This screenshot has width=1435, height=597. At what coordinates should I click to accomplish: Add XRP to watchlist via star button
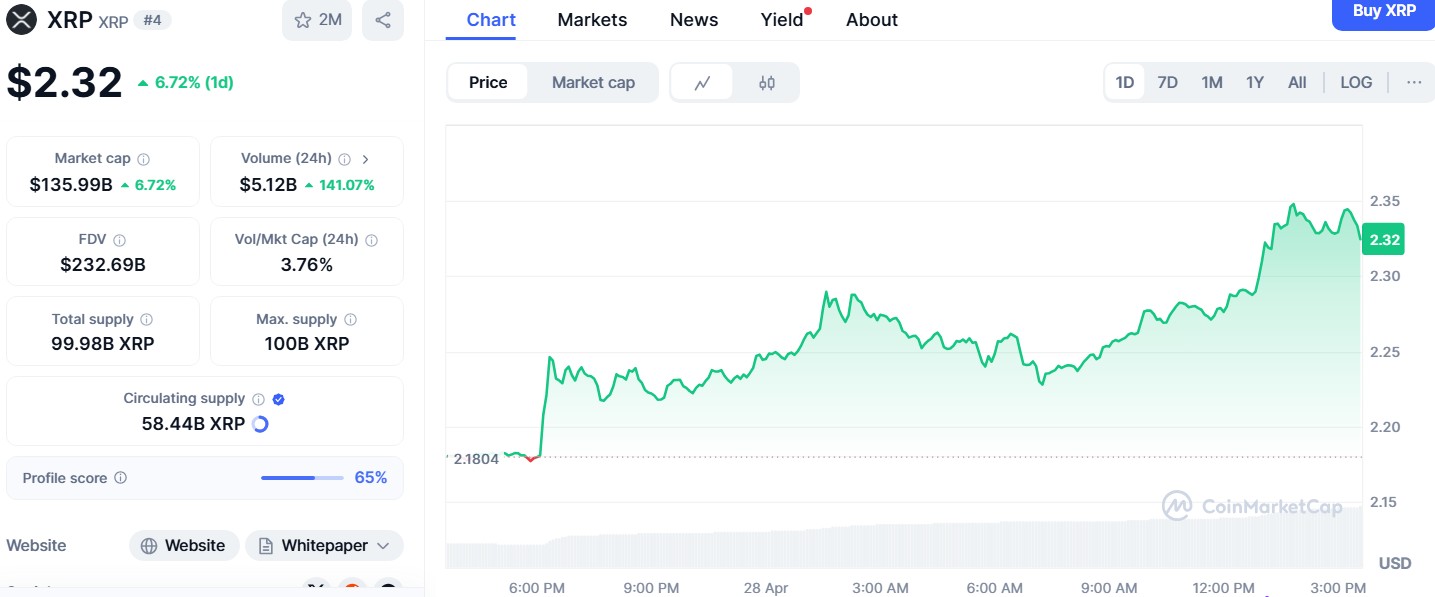click(x=317, y=20)
